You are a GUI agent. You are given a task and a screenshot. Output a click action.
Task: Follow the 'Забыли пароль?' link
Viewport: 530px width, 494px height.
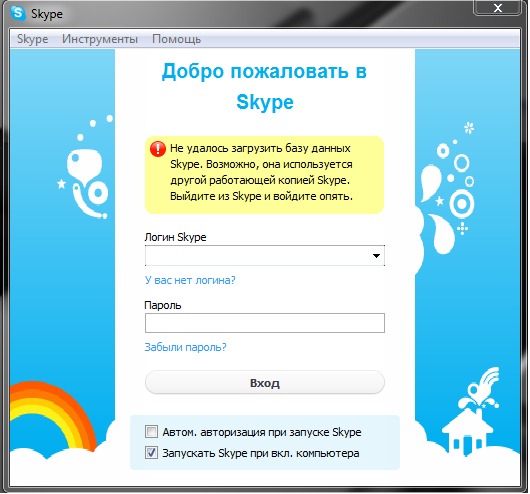(186, 347)
